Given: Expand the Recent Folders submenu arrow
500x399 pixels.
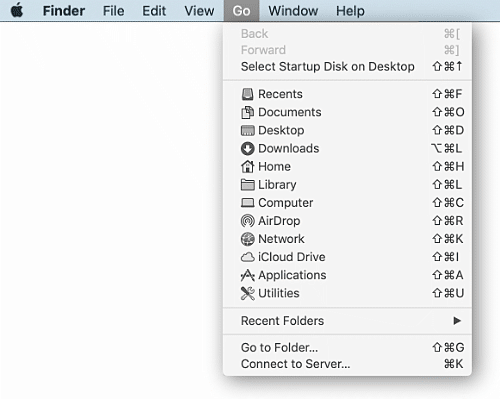Looking at the screenshot, I should click(457, 321).
